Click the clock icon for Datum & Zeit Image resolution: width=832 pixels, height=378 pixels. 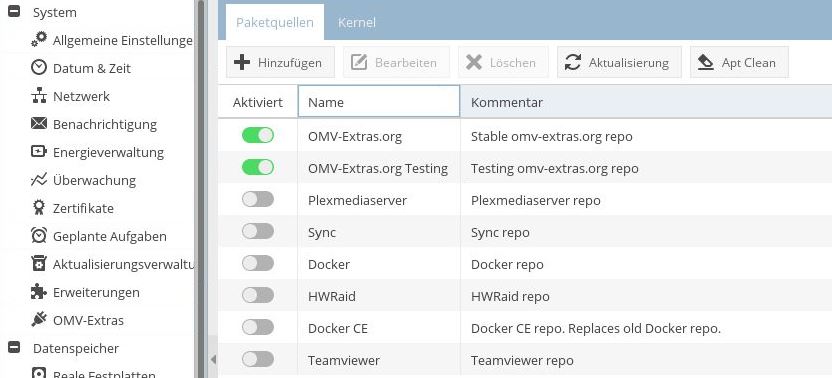39,68
